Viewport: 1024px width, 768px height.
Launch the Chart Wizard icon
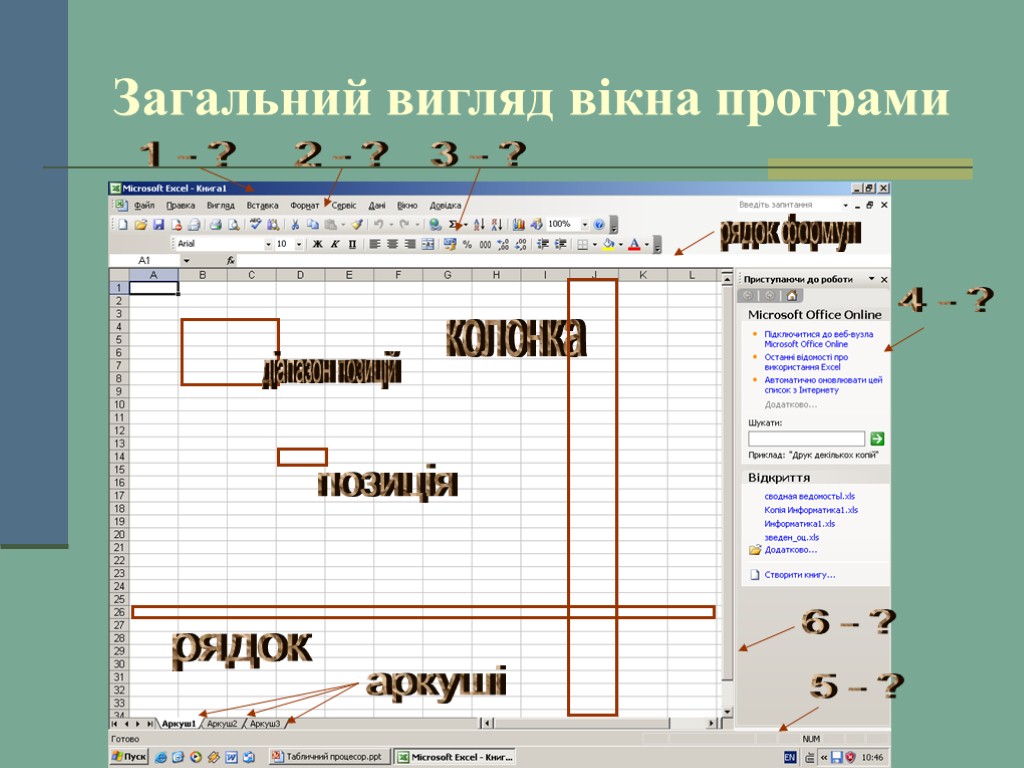(x=519, y=225)
